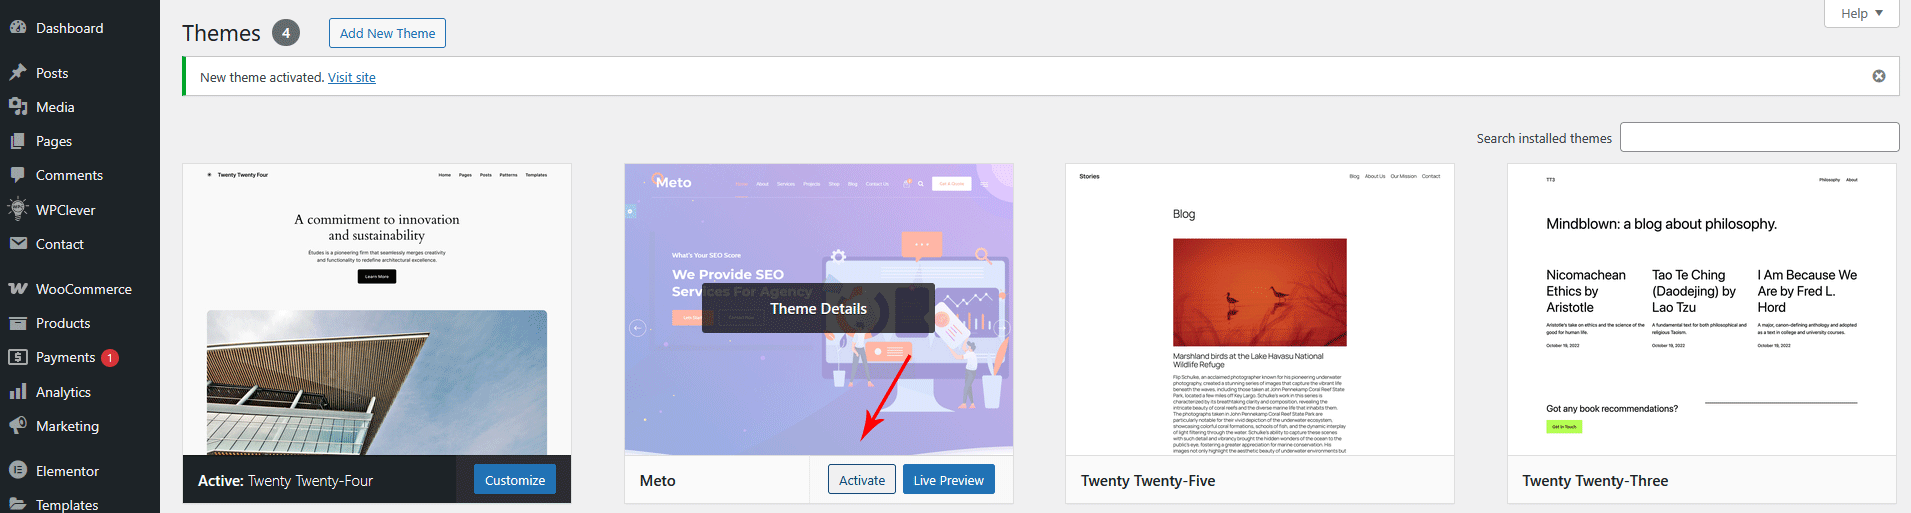The width and height of the screenshot is (1911, 513).
Task: Click the Add New Theme button
Action: (387, 33)
